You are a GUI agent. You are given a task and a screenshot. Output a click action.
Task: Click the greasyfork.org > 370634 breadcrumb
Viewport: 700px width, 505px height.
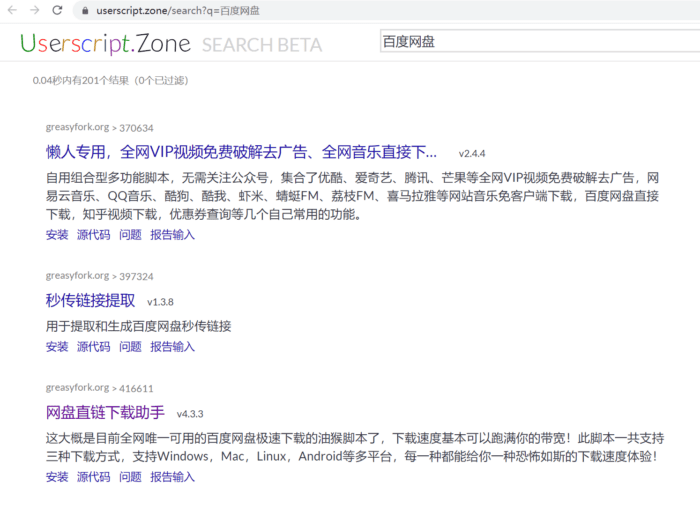click(99, 128)
